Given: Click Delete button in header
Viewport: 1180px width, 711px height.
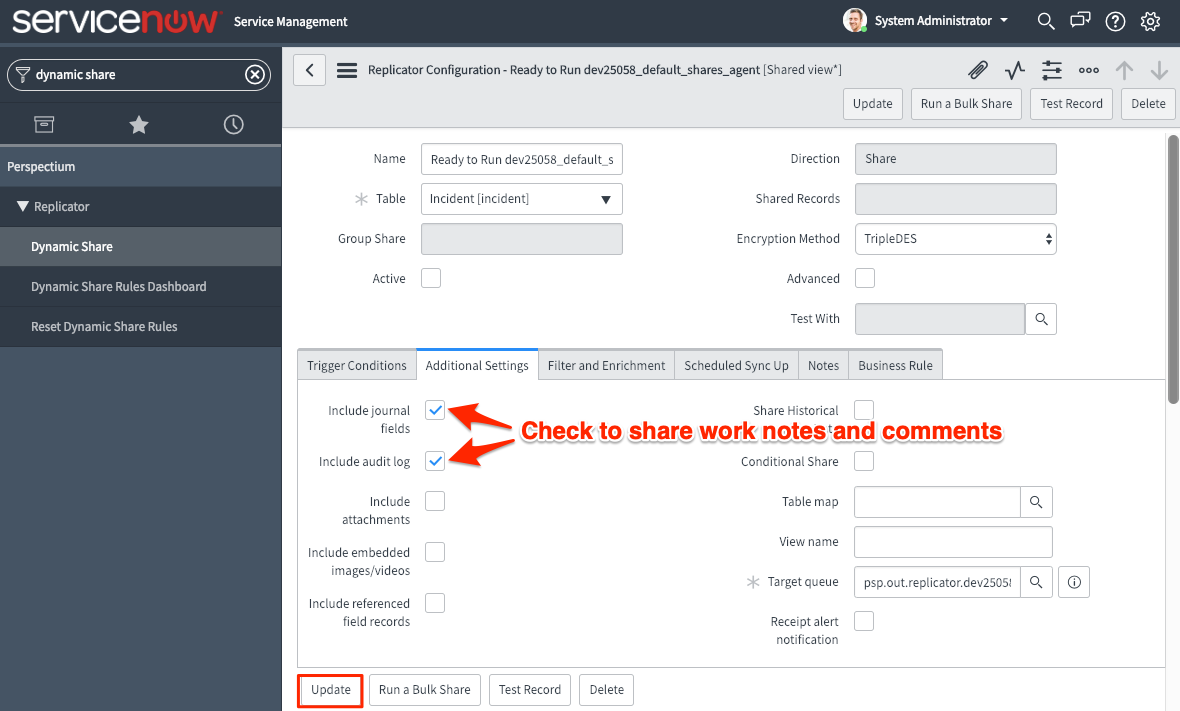Looking at the screenshot, I should [1148, 104].
